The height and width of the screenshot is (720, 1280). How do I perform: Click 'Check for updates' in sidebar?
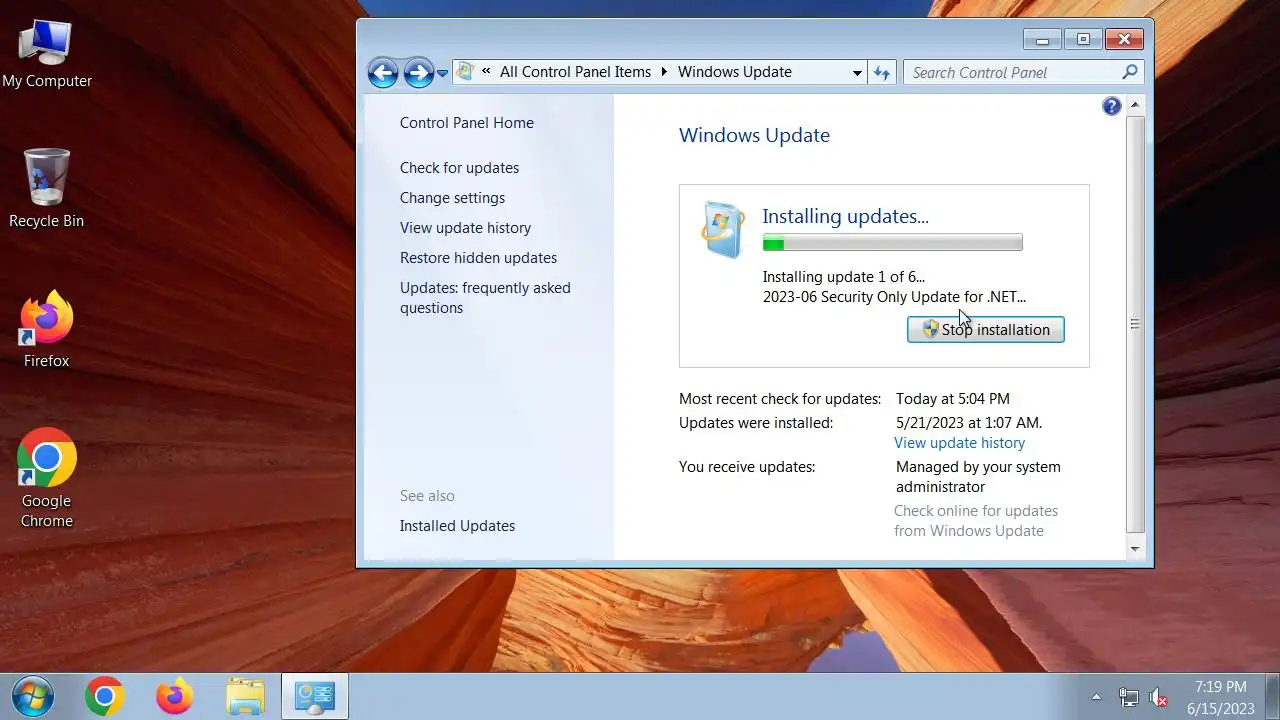459,168
